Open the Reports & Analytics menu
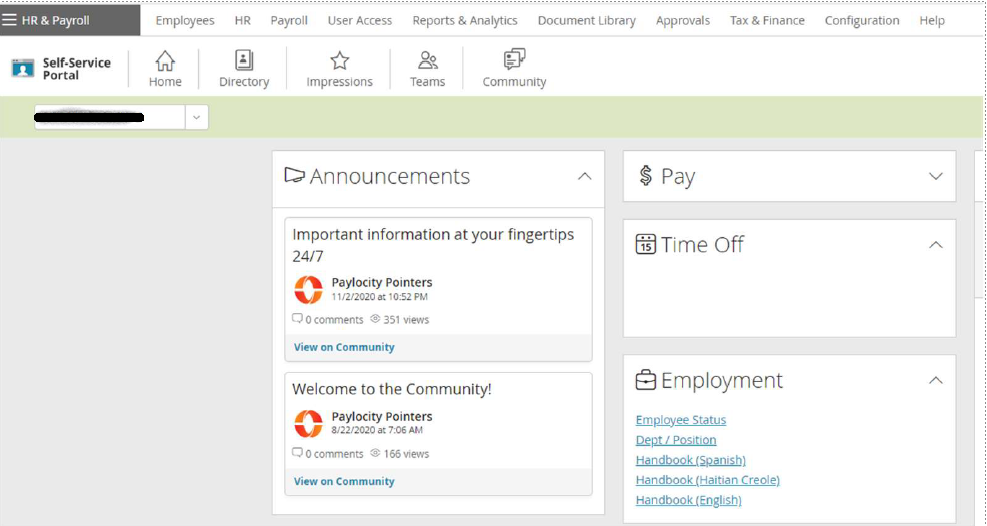This screenshot has width=987, height=526. pos(465,20)
